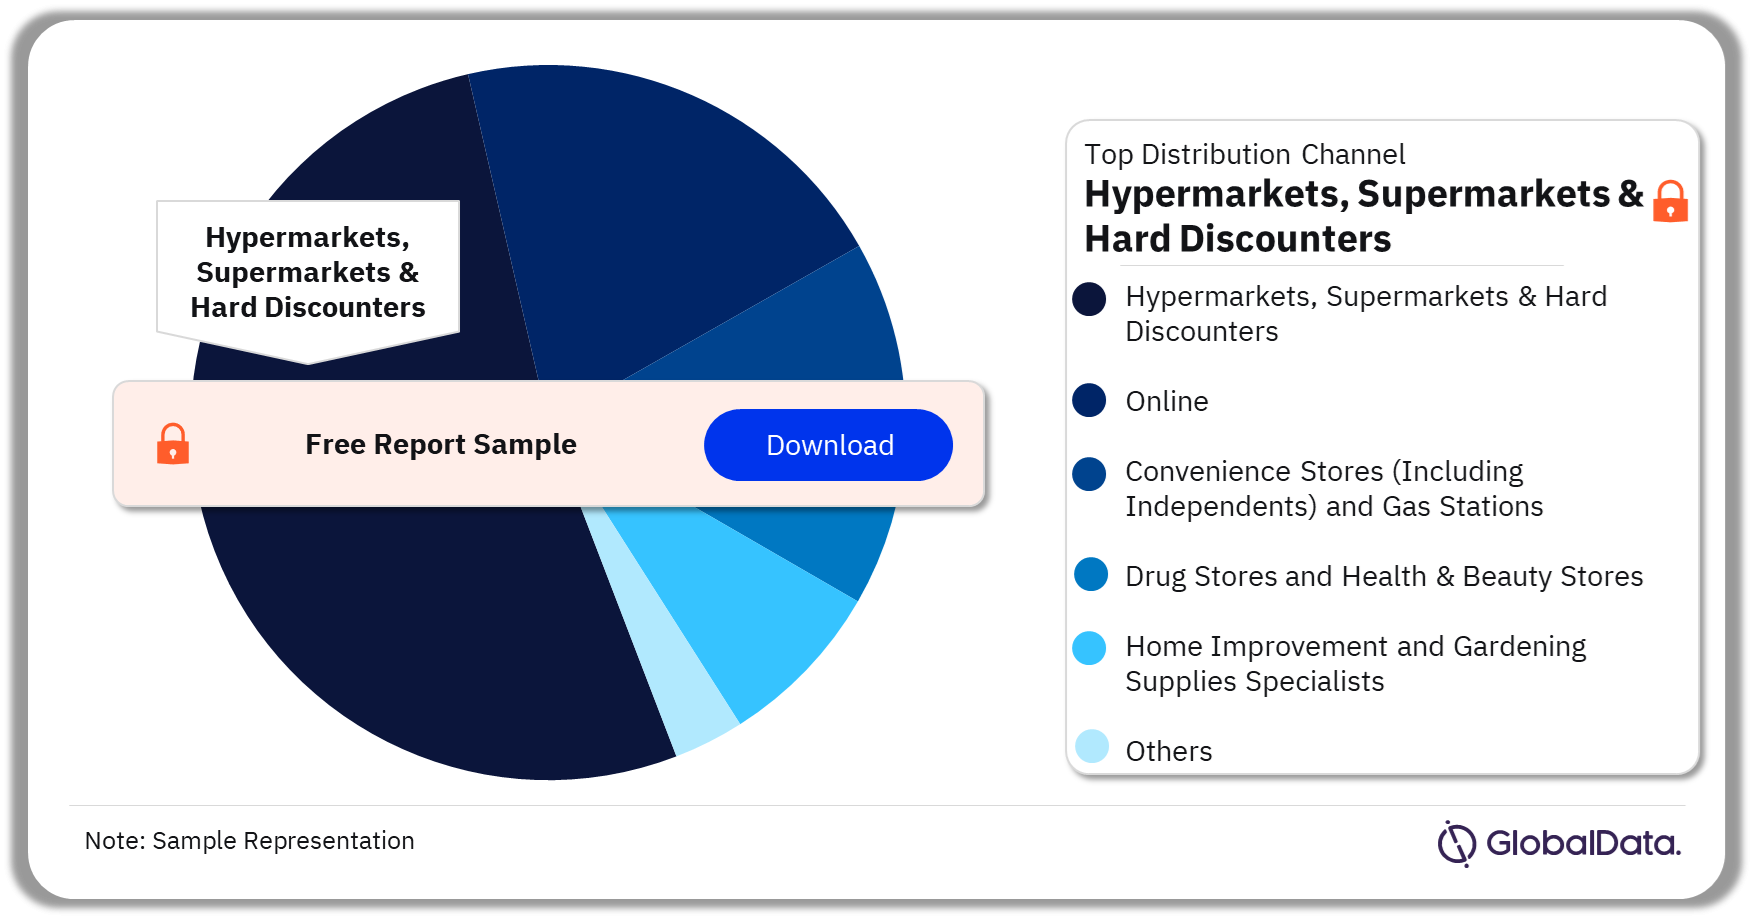The image size is (1753, 919).
Task: Select the Online legend color dot
Action: pyautogui.click(x=1089, y=400)
